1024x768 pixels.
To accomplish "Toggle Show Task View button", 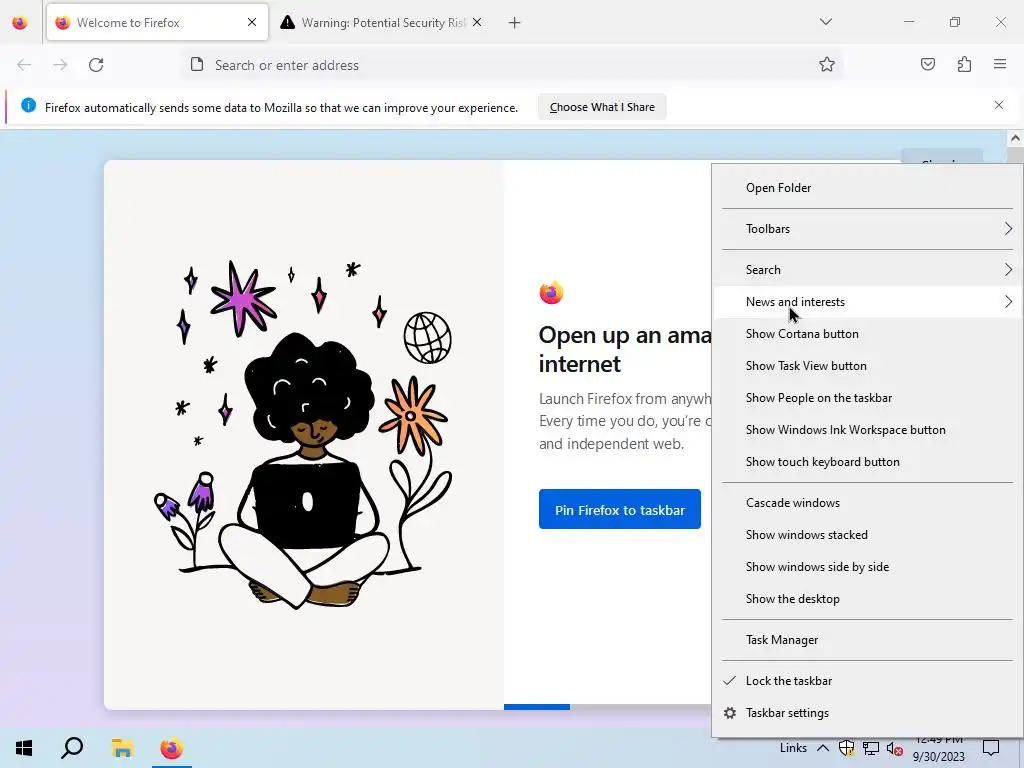I will (x=867, y=366).
